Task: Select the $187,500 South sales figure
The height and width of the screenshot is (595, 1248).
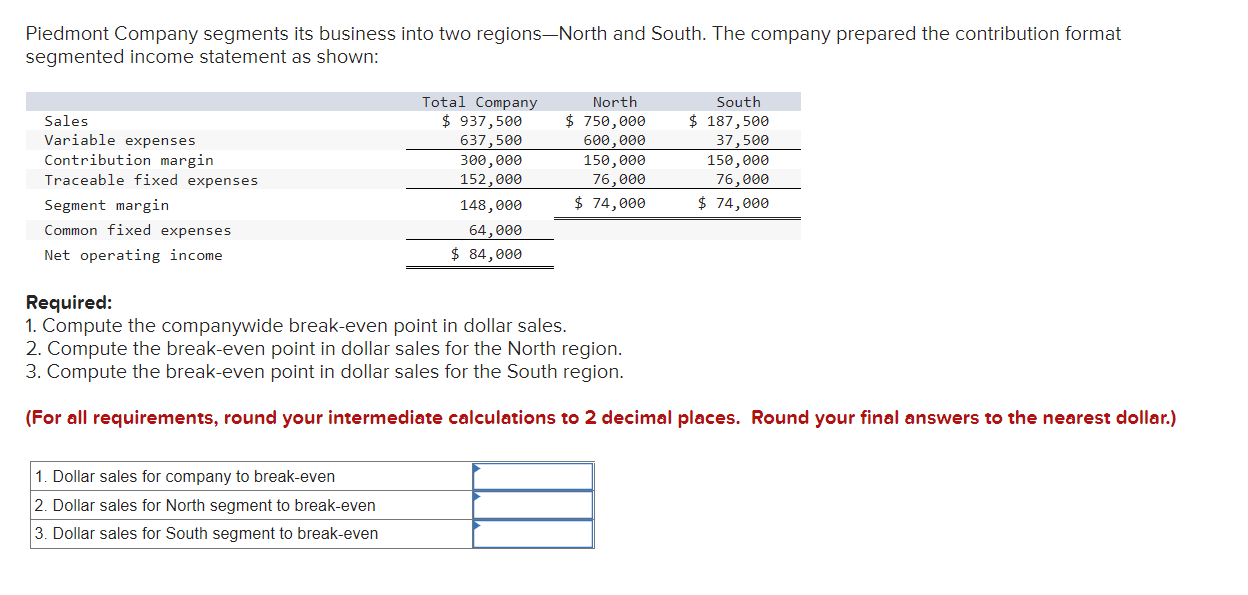Action: (x=729, y=120)
